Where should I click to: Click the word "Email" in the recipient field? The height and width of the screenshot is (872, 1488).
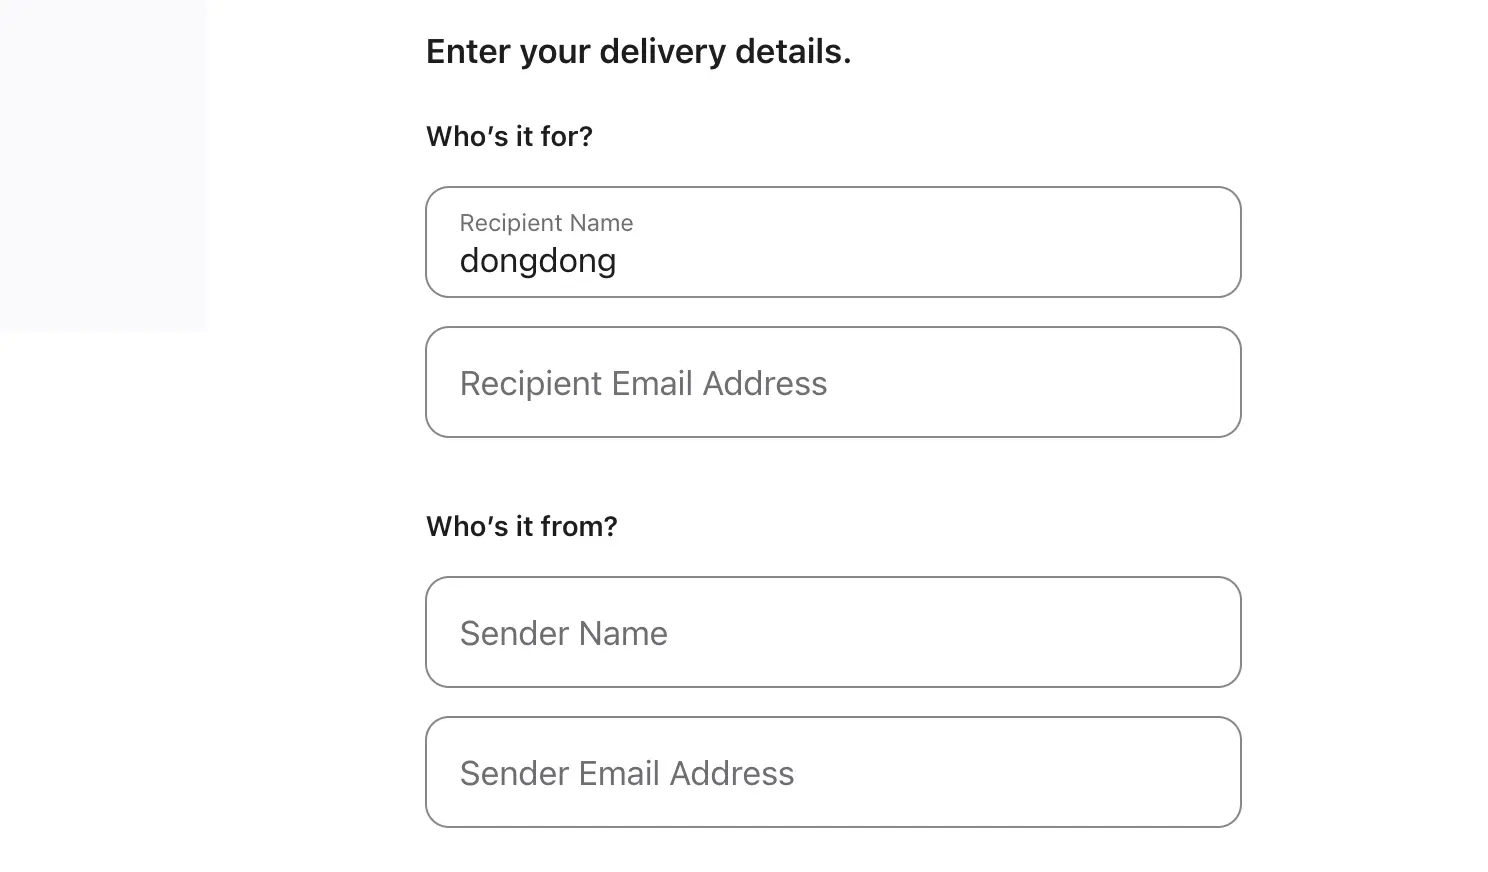point(652,384)
